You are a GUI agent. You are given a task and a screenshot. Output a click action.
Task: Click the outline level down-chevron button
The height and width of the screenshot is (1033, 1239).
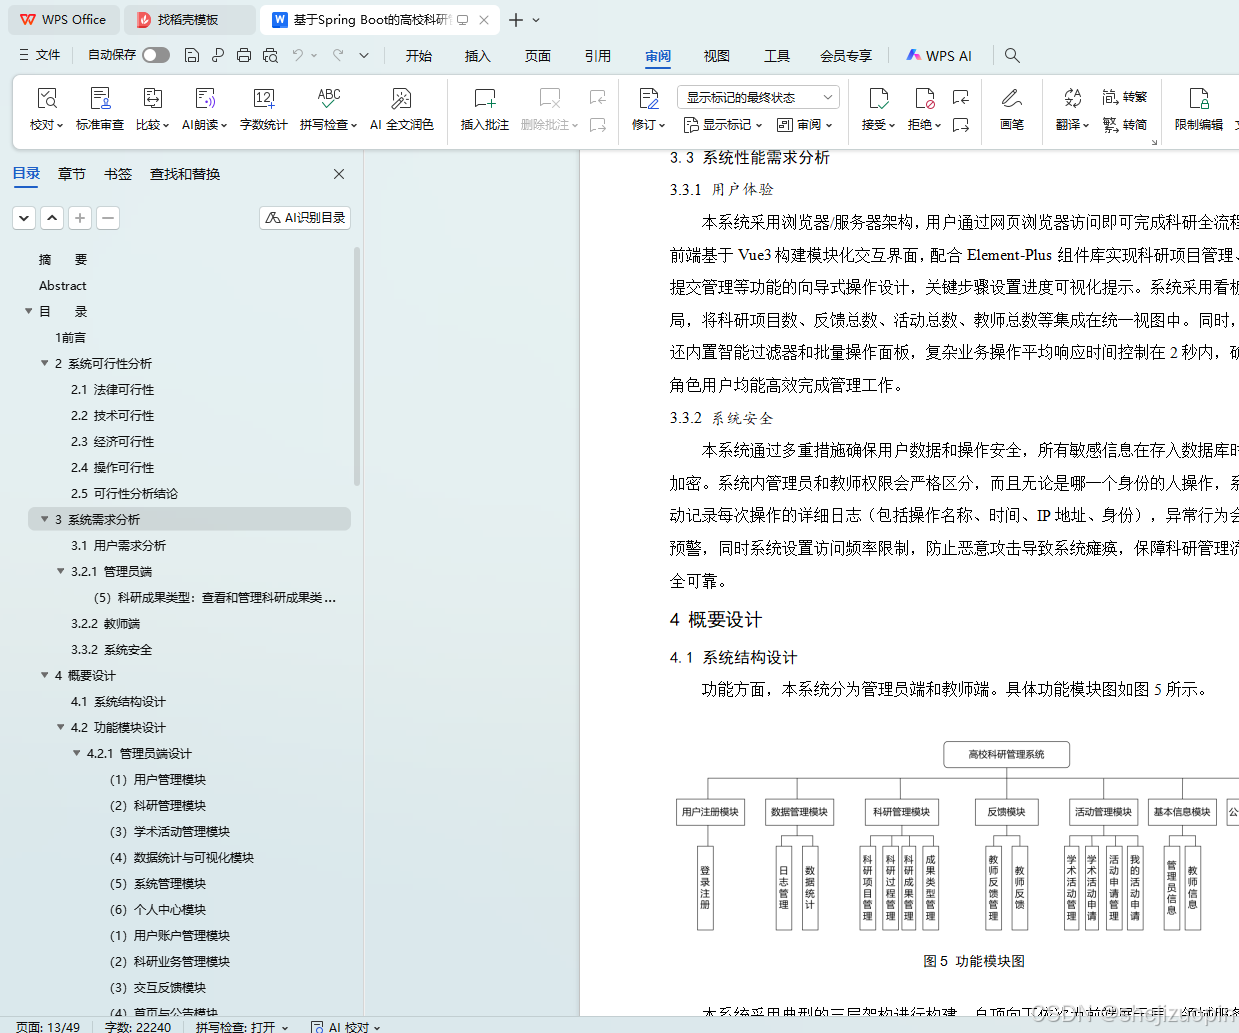(x=24, y=217)
